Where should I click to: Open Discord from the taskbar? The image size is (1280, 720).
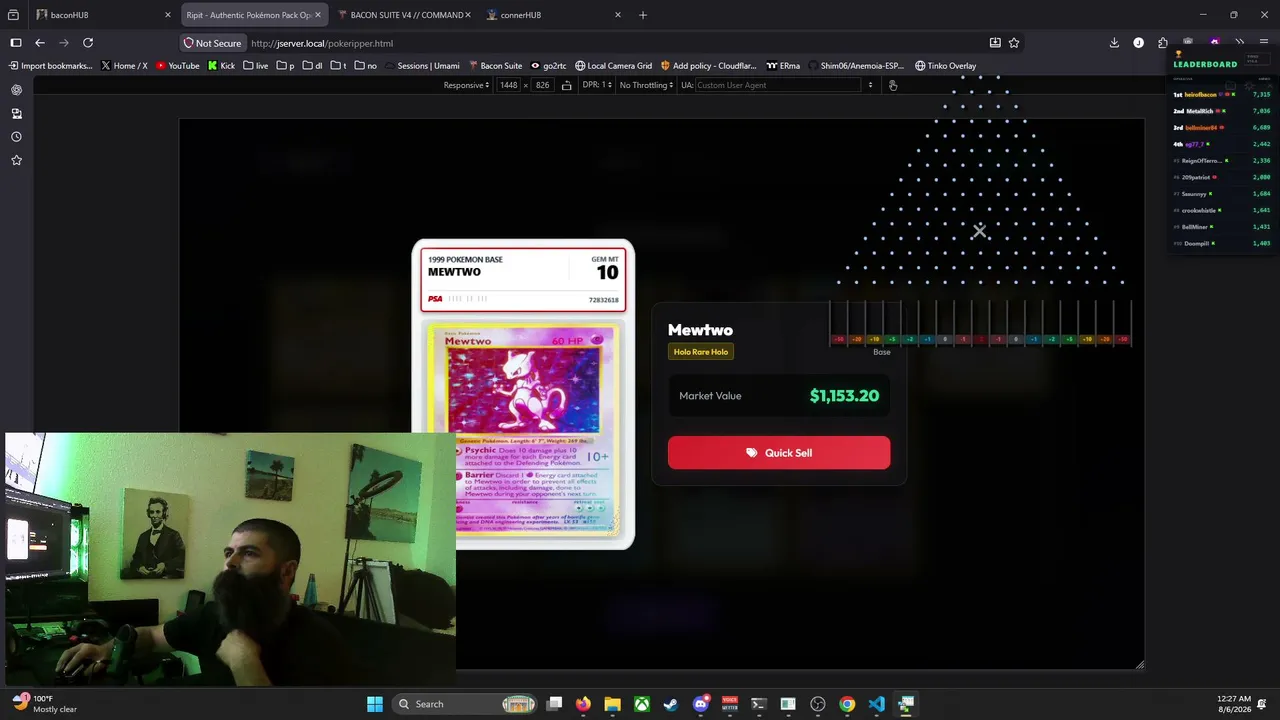pos(701,704)
